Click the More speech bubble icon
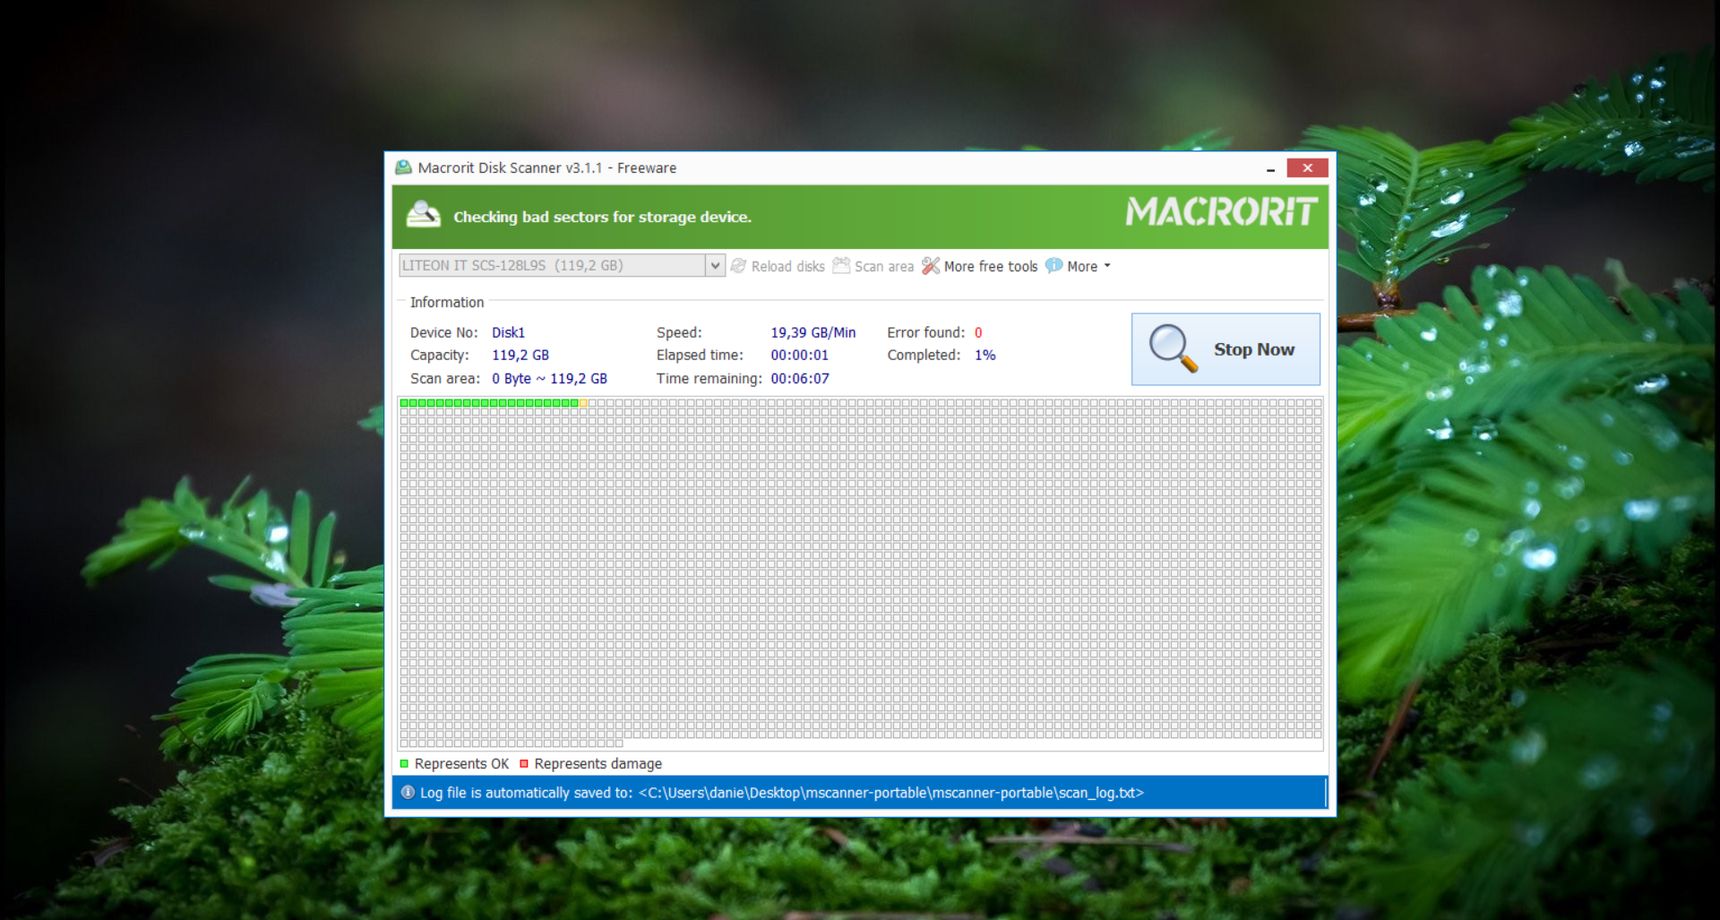 tap(1053, 265)
